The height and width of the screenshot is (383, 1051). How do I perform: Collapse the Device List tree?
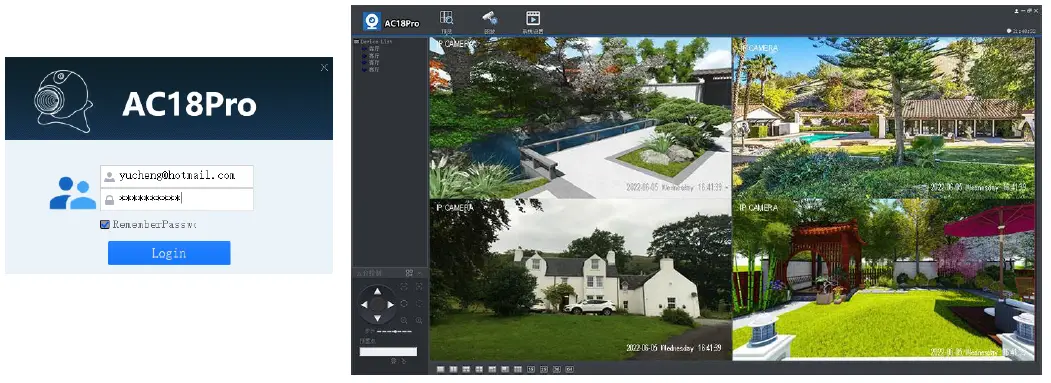pos(357,42)
